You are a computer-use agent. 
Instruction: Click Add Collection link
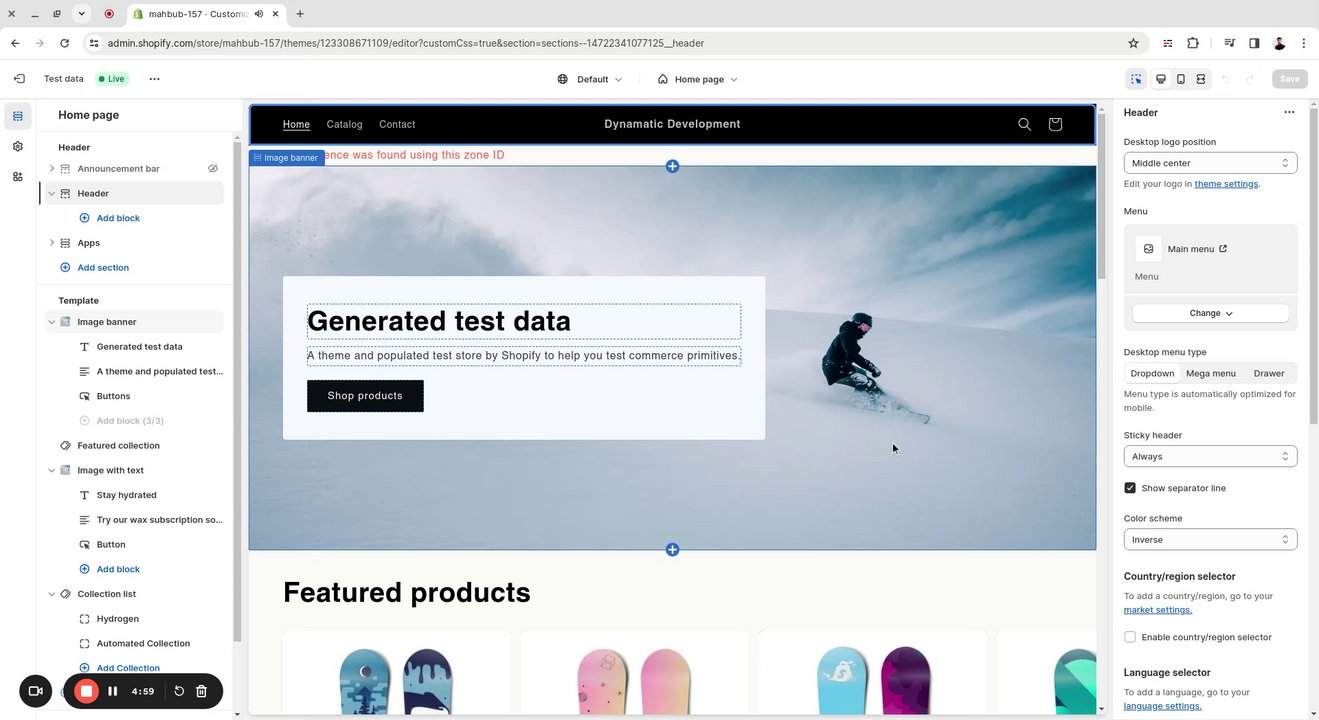tap(128, 668)
